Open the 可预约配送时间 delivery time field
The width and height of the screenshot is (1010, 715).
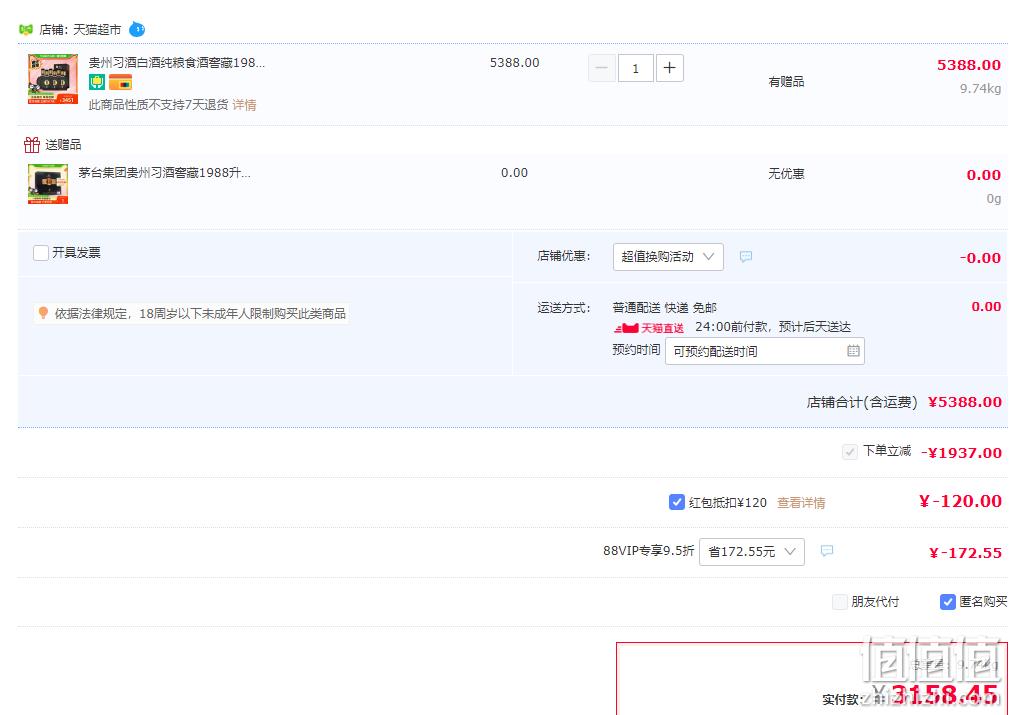tap(765, 351)
